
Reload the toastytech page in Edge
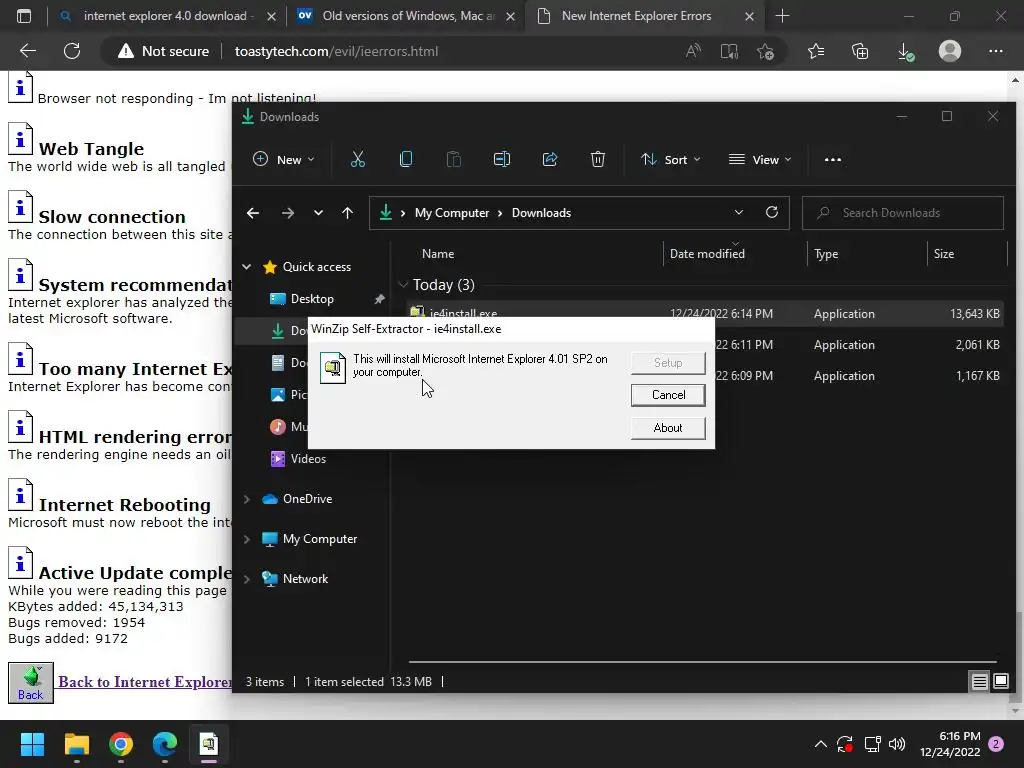pyautogui.click(x=72, y=51)
